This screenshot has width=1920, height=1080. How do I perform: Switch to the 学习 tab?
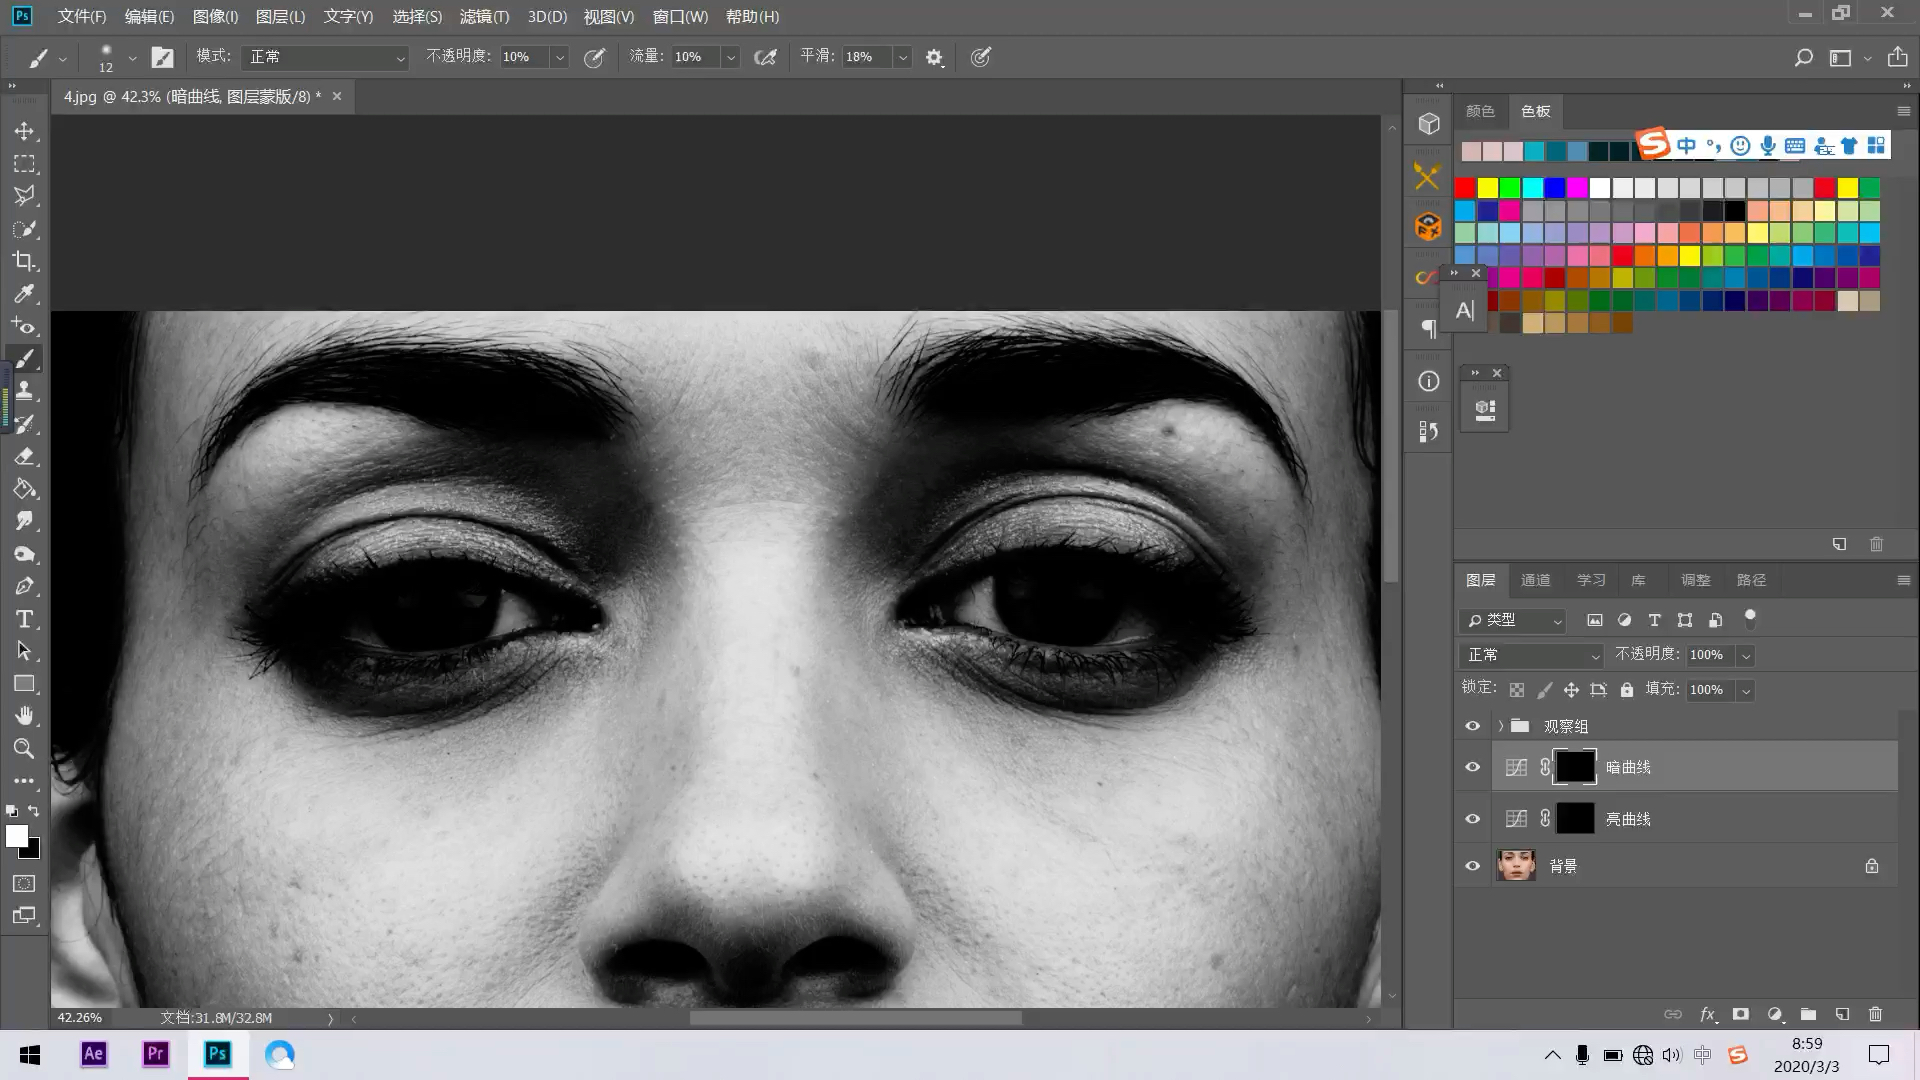(x=1590, y=580)
